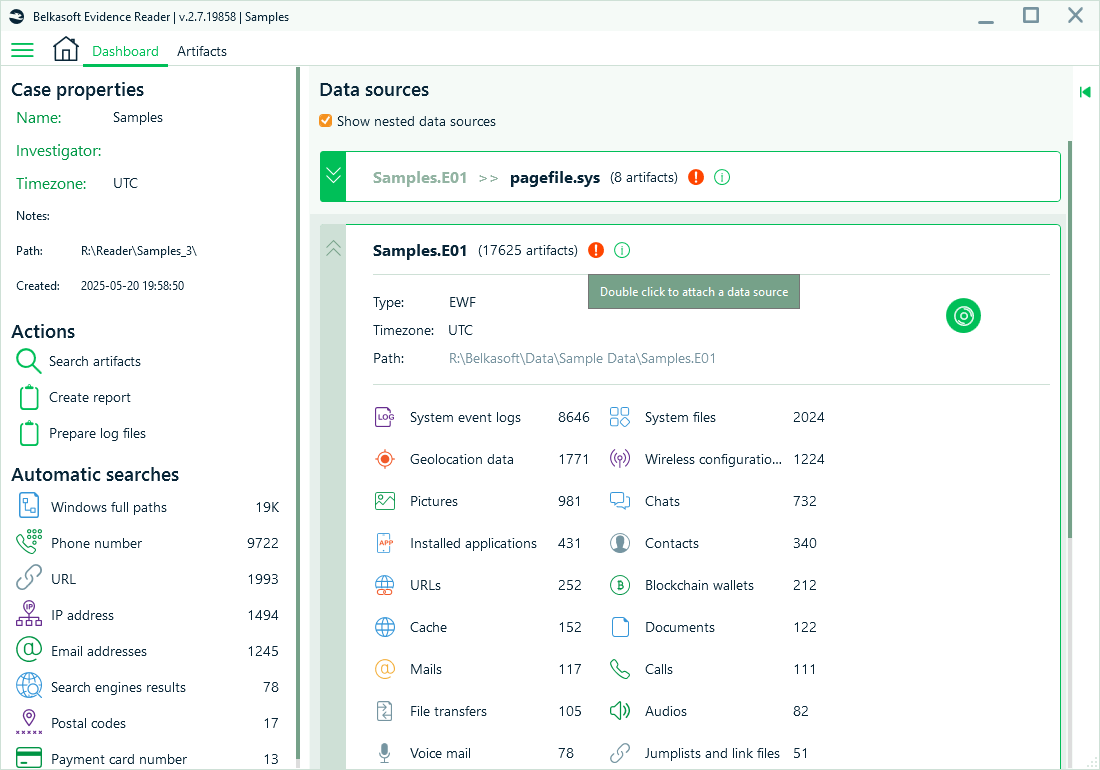
Task: Open the hamburger main menu
Action: [22, 50]
